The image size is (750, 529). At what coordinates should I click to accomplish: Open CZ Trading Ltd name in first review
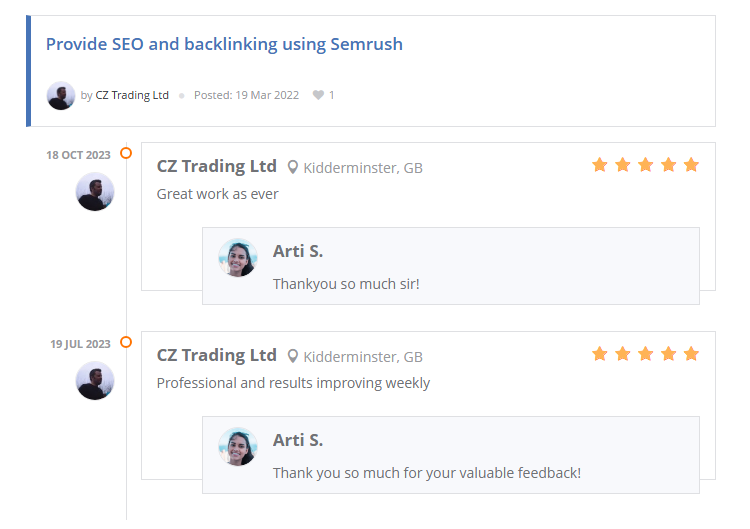pos(216,166)
